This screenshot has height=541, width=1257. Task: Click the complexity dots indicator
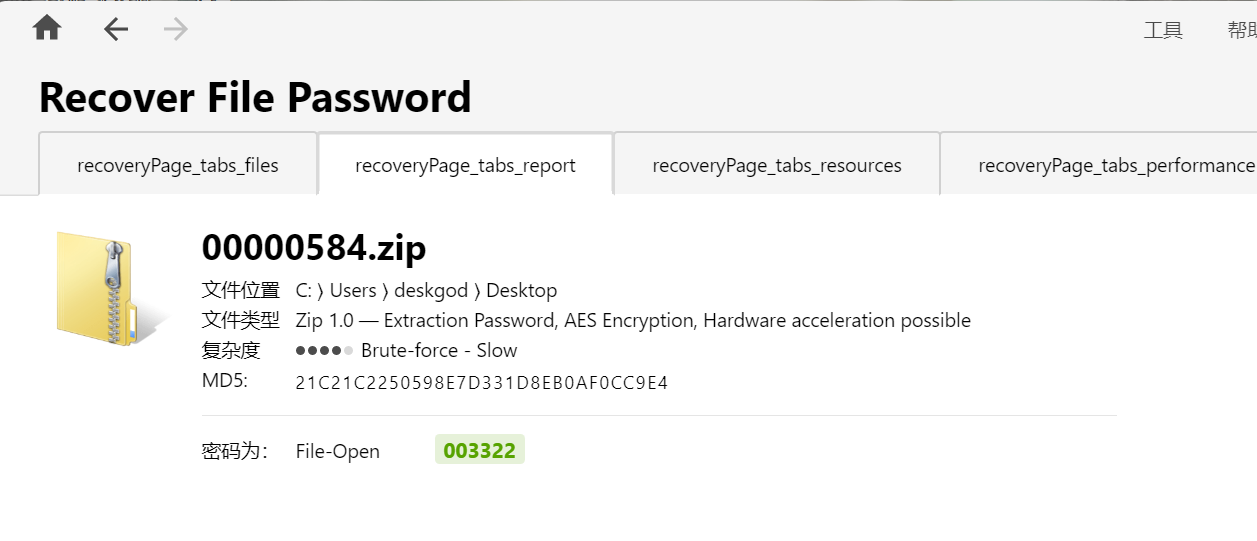click(x=325, y=350)
